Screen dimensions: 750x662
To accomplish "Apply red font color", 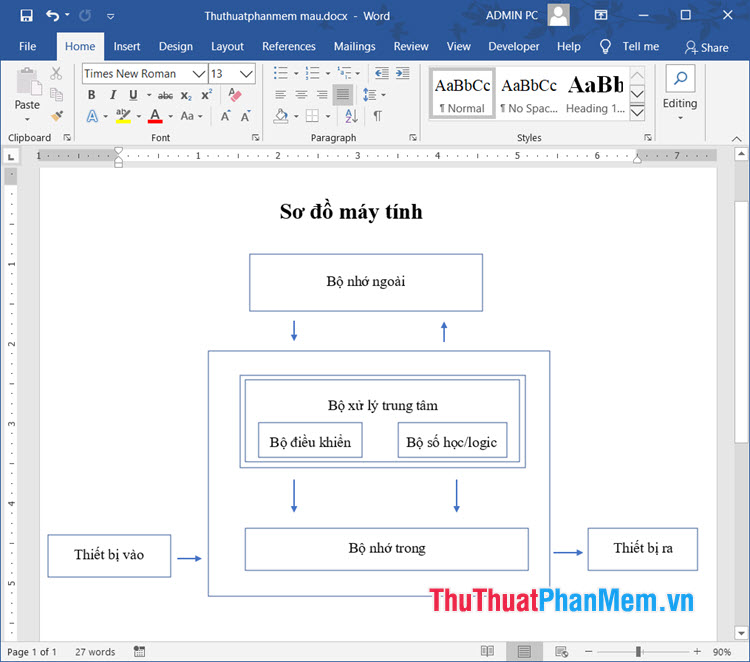I will [x=155, y=116].
